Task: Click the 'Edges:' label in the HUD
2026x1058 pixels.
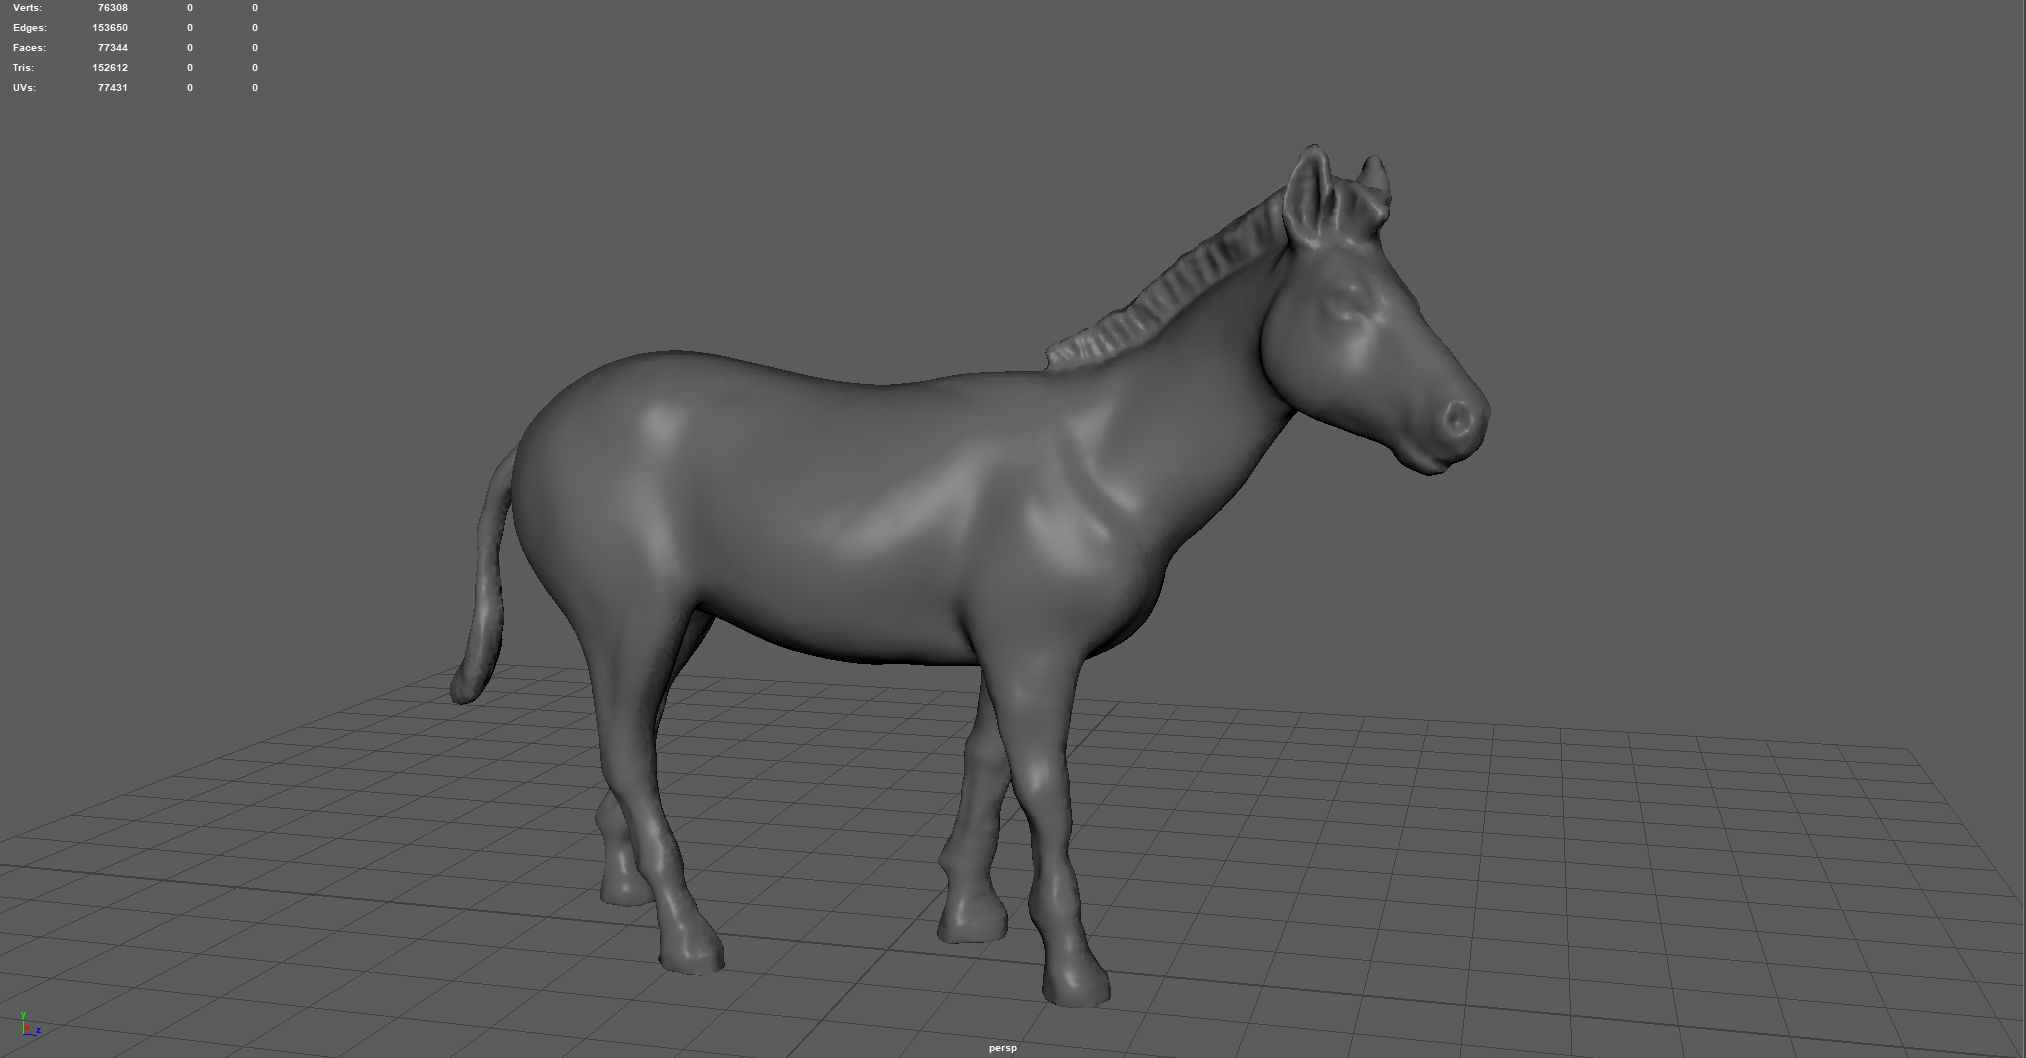Action: 29,28
